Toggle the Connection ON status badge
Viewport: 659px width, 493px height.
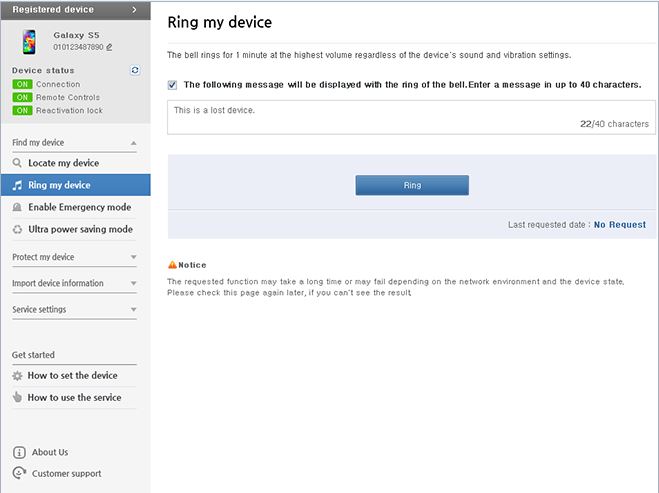(22, 84)
